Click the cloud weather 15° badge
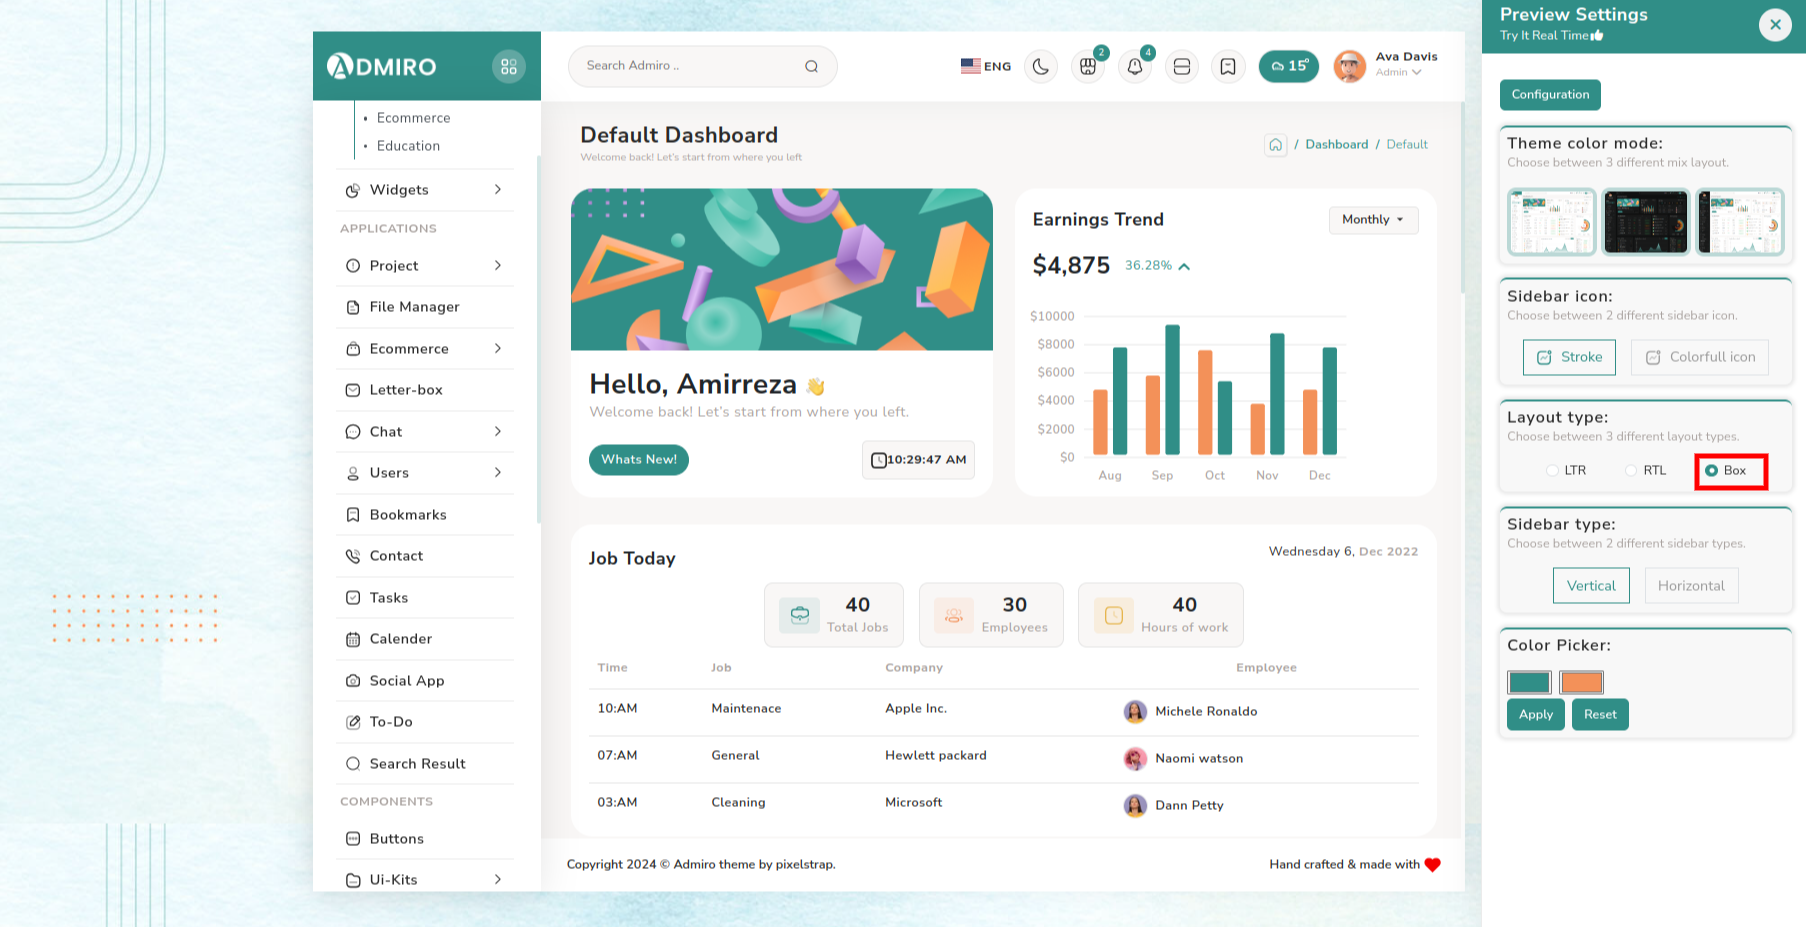Screen dimensions: 1806x927 tap(1288, 66)
